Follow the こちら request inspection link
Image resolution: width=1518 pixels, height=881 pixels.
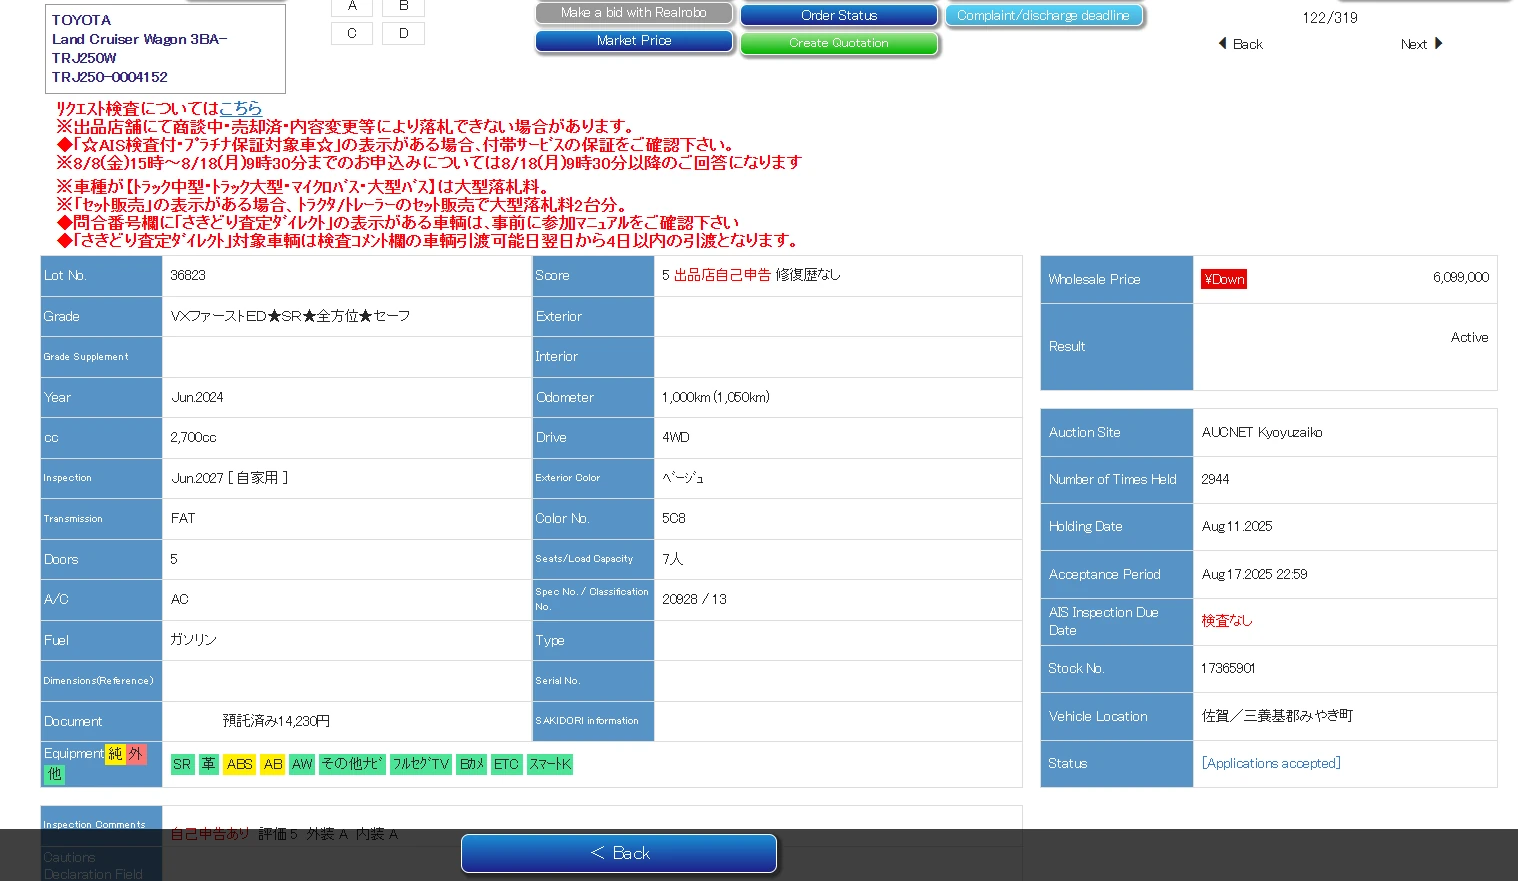(x=240, y=108)
